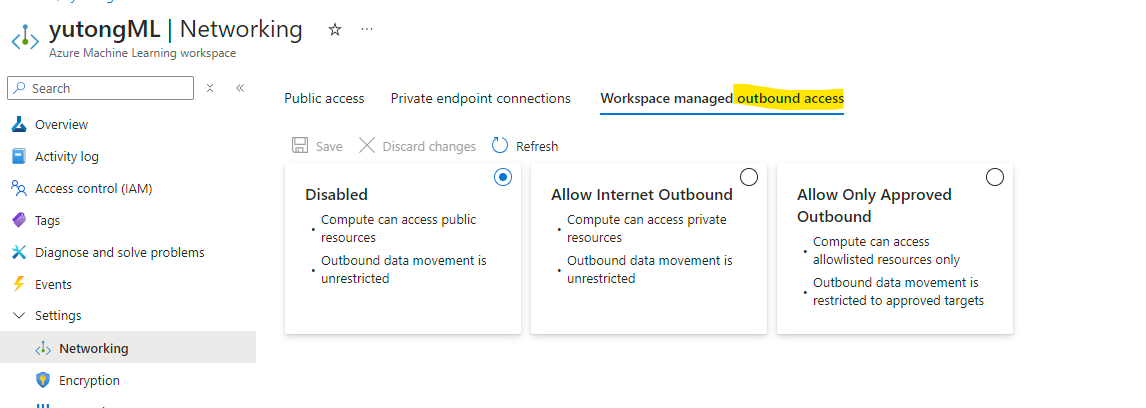
Task: Click the Save button label
Action: (329, 146)
